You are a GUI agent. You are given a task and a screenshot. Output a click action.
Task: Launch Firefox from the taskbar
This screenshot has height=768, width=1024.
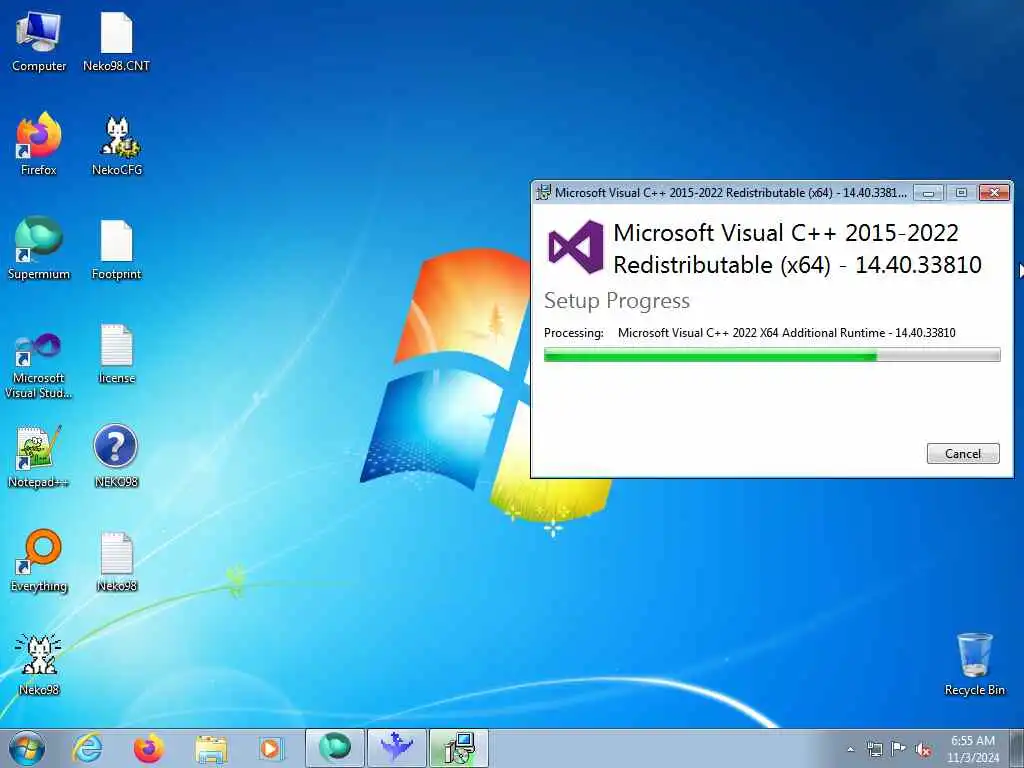click(x=148, y=748)
